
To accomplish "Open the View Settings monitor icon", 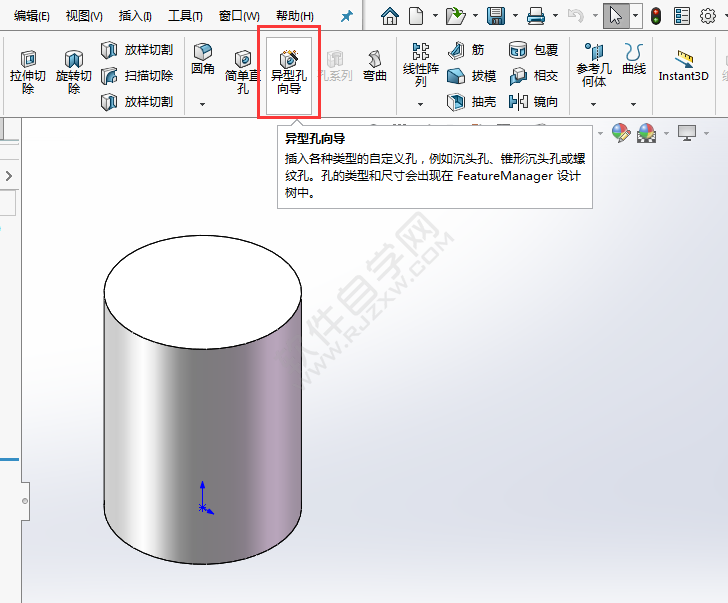I will pos(687,133).
